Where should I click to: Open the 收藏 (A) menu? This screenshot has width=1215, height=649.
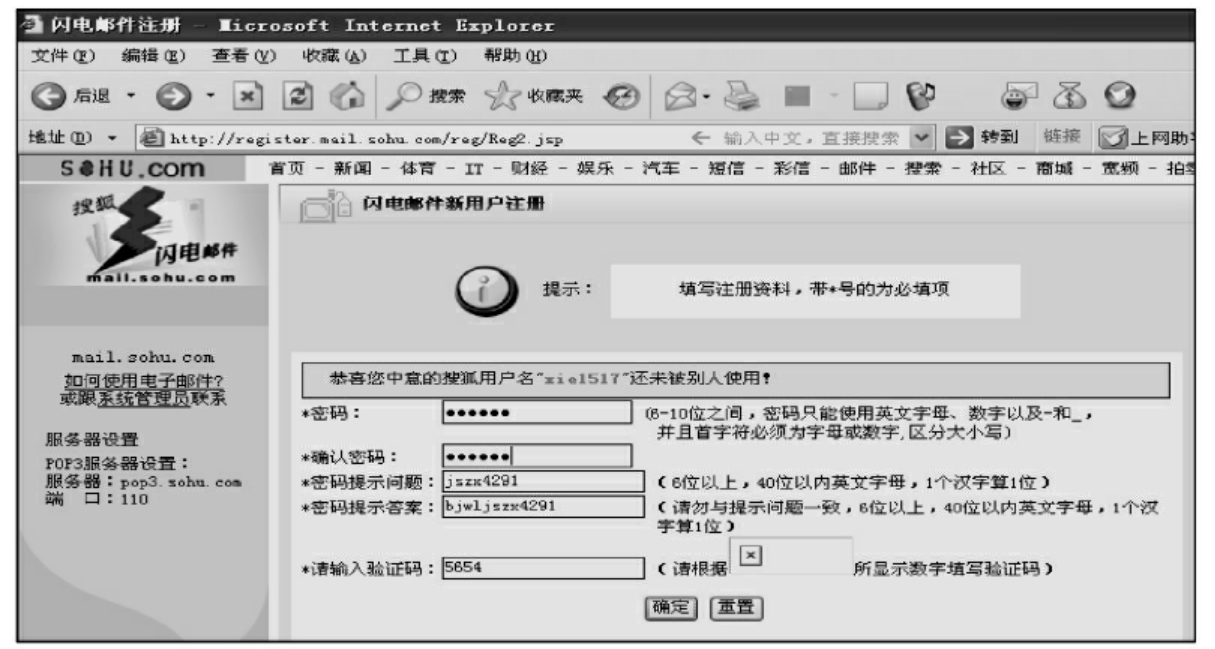click(334, 54)
